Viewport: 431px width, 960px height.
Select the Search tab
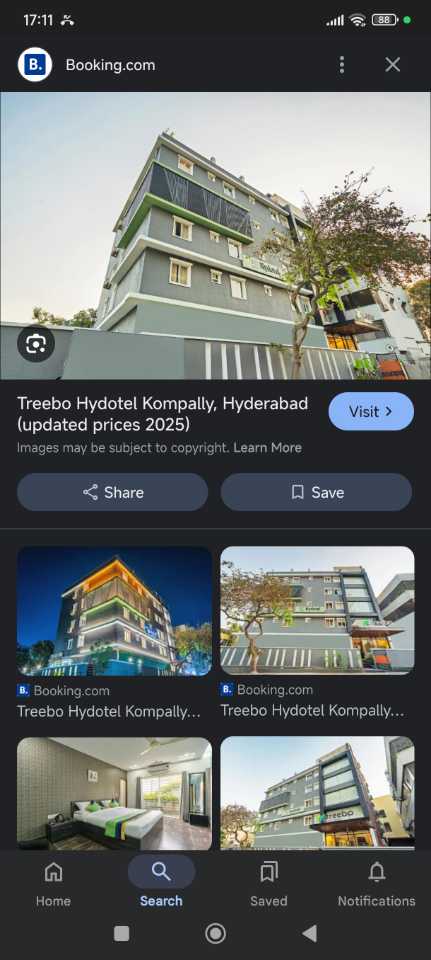(x=161, y=883)
